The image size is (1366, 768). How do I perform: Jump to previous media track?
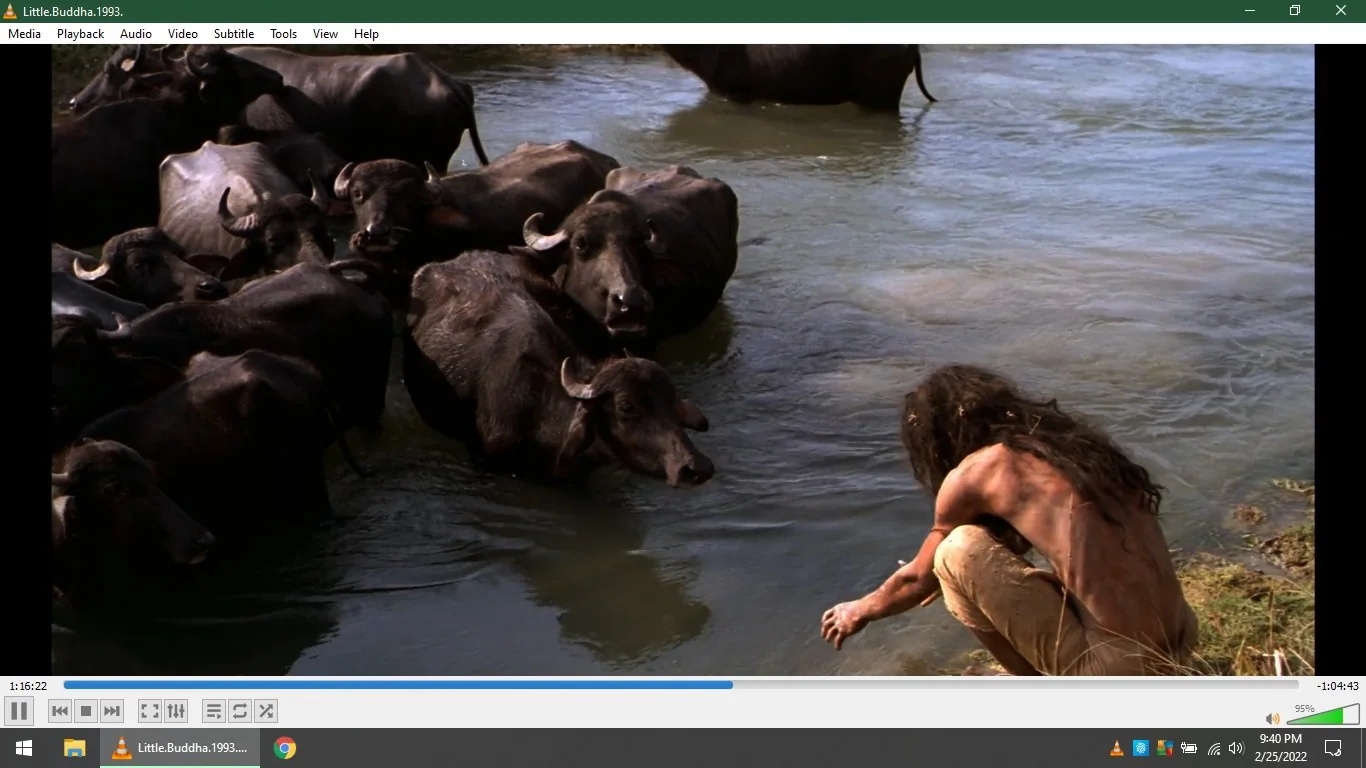coord(60,711)
